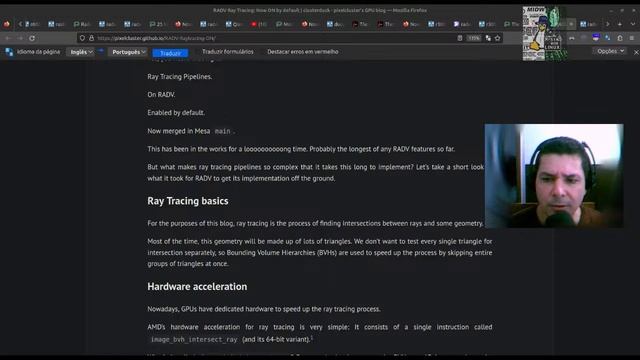Screen dimensions: 640x360
Task: Switch to the tab labeled 25
Action: pos(158,24)
